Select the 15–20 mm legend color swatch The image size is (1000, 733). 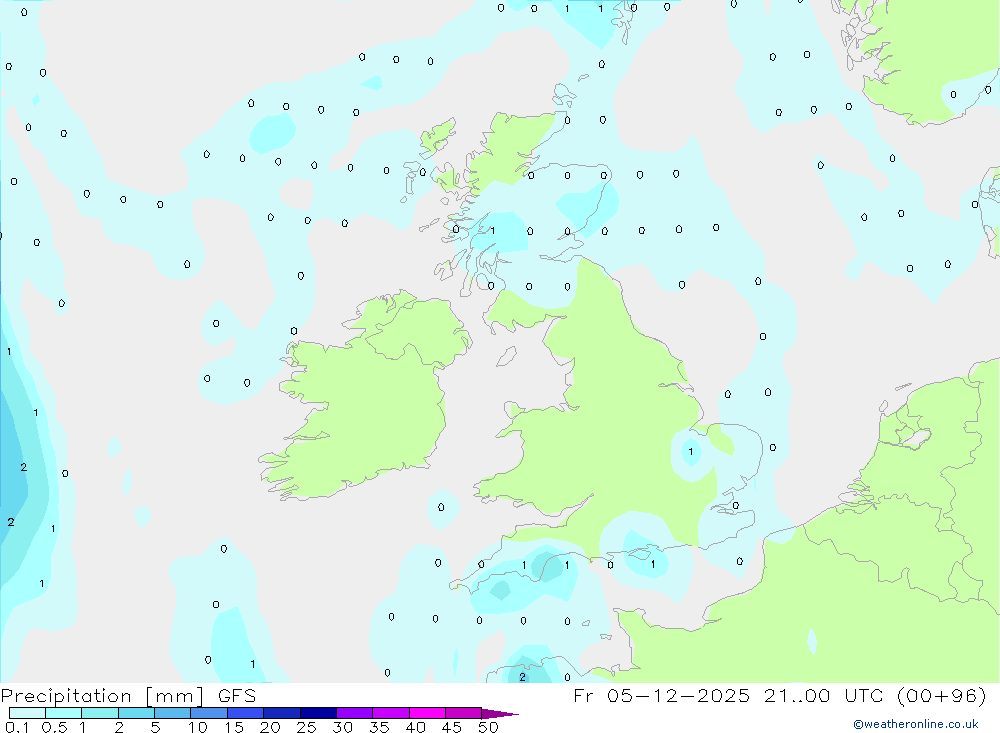pos(246,713)
